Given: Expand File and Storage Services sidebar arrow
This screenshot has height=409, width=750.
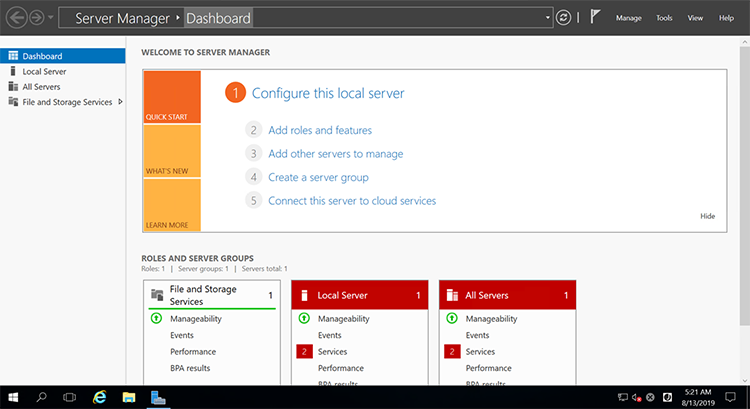Looking at the screenshot, I should 120,101.
